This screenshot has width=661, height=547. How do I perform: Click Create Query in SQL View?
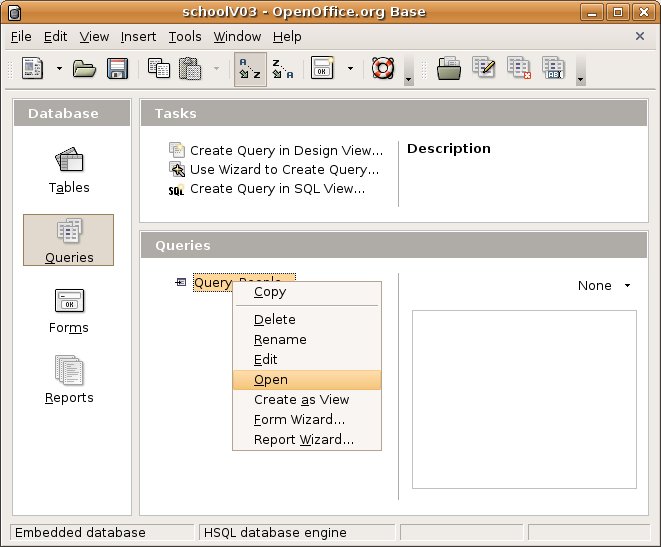(x=277, y=188)
